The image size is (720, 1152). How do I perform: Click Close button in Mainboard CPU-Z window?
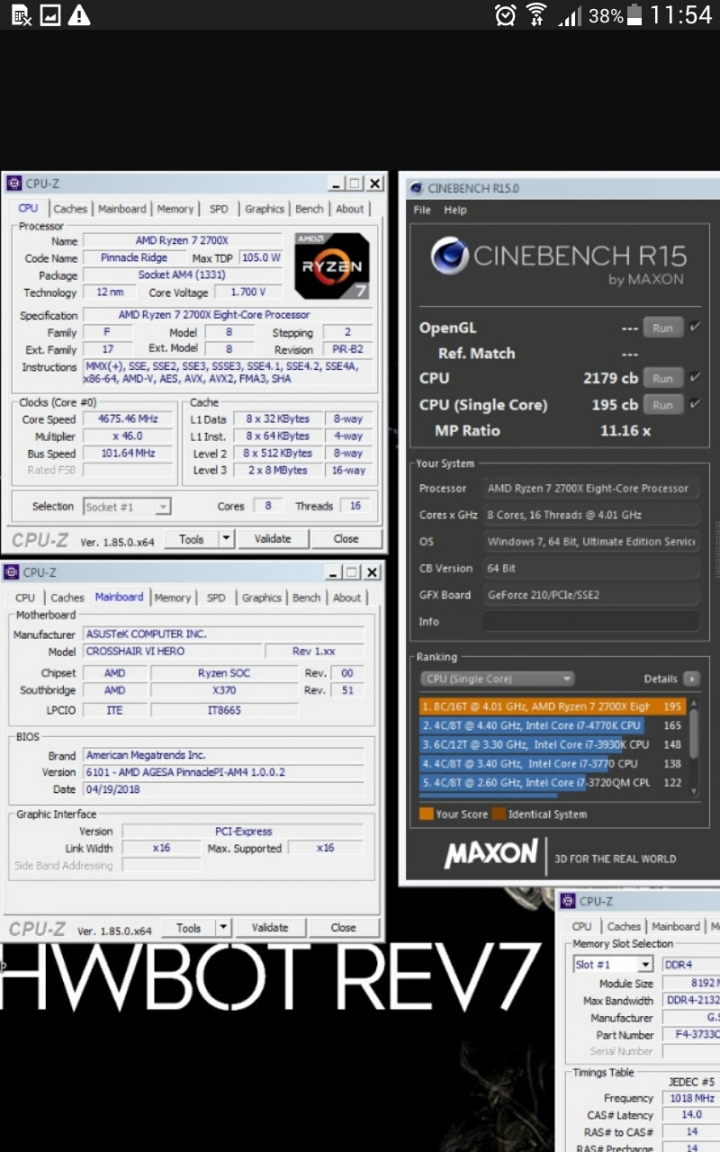(x=343, y=928)
